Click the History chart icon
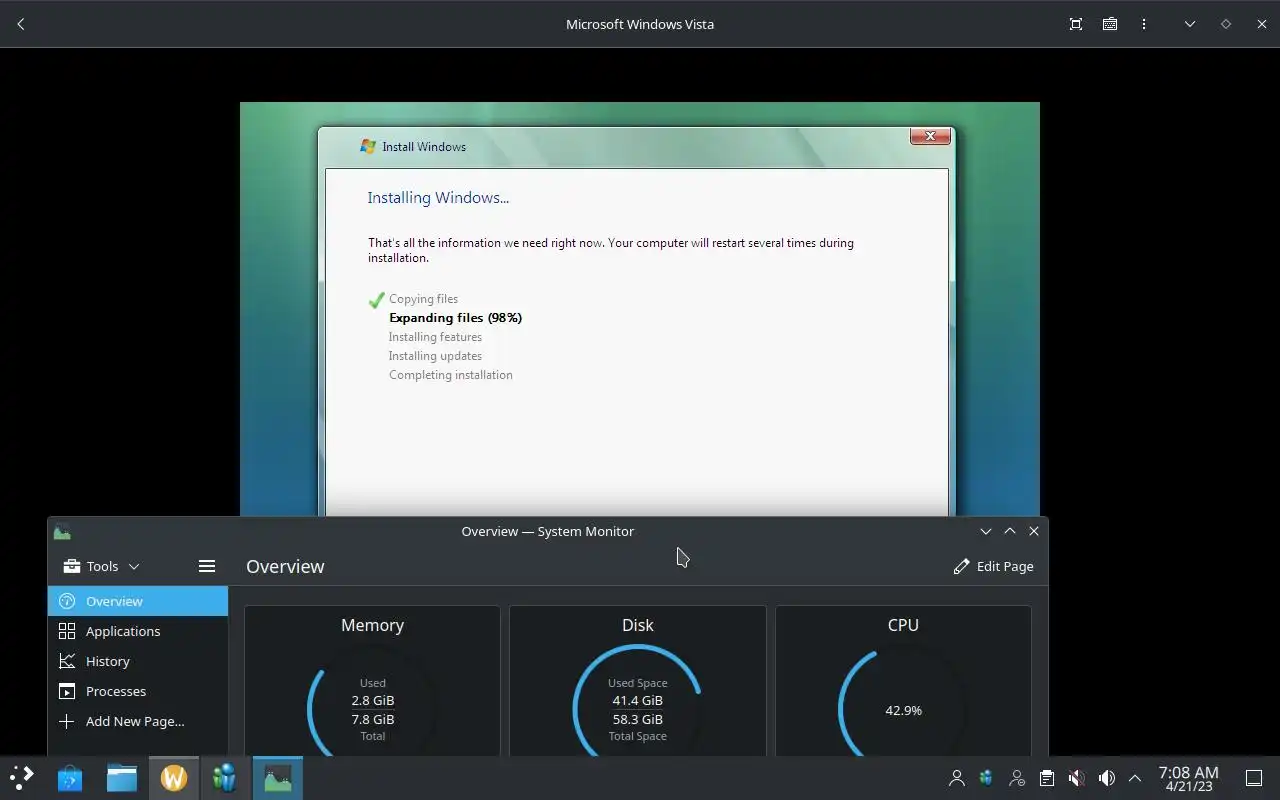 pyautogui.click(x=67, y=661)
